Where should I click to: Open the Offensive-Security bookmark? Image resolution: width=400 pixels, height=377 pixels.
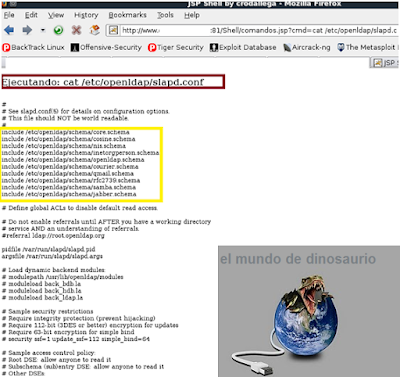pyautogui.click(x=106, y=47)
